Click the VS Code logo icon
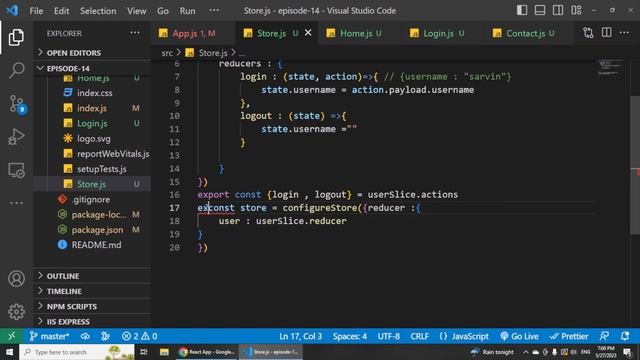The width and height of the screenshot is (640, 360). coord(12,10)
